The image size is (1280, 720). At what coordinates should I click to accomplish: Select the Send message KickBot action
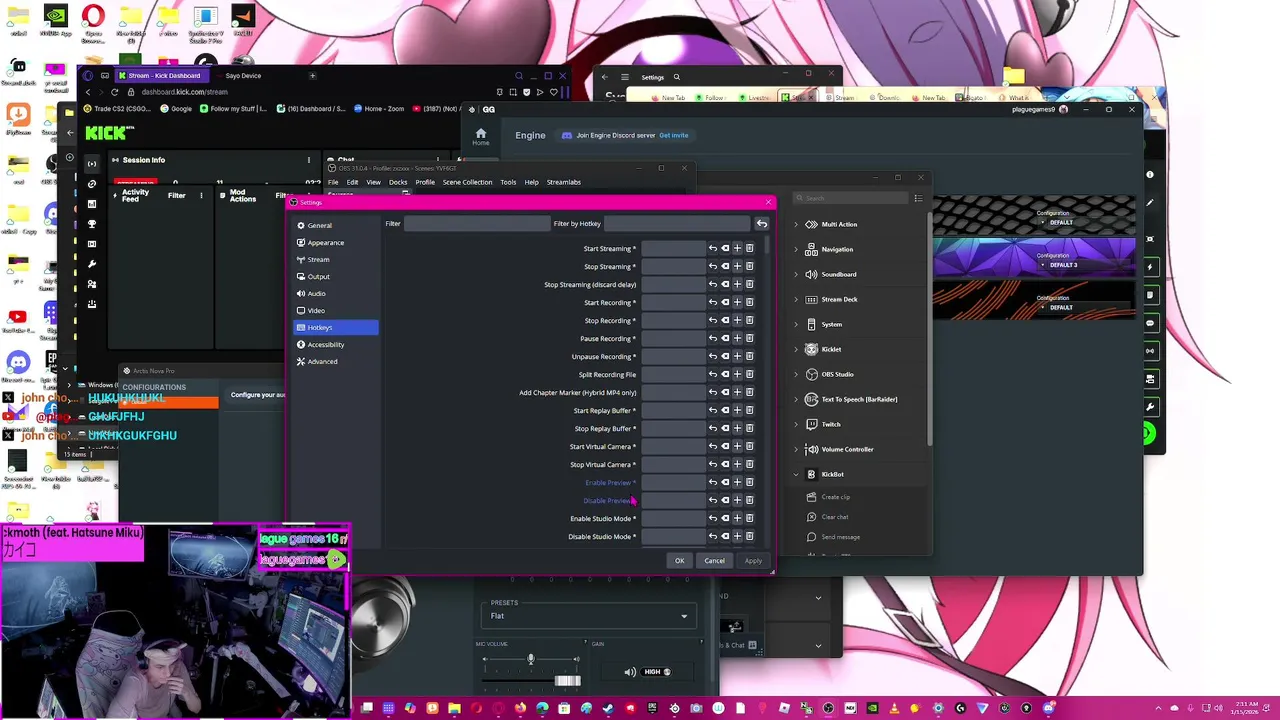click(x=840, y=537)
